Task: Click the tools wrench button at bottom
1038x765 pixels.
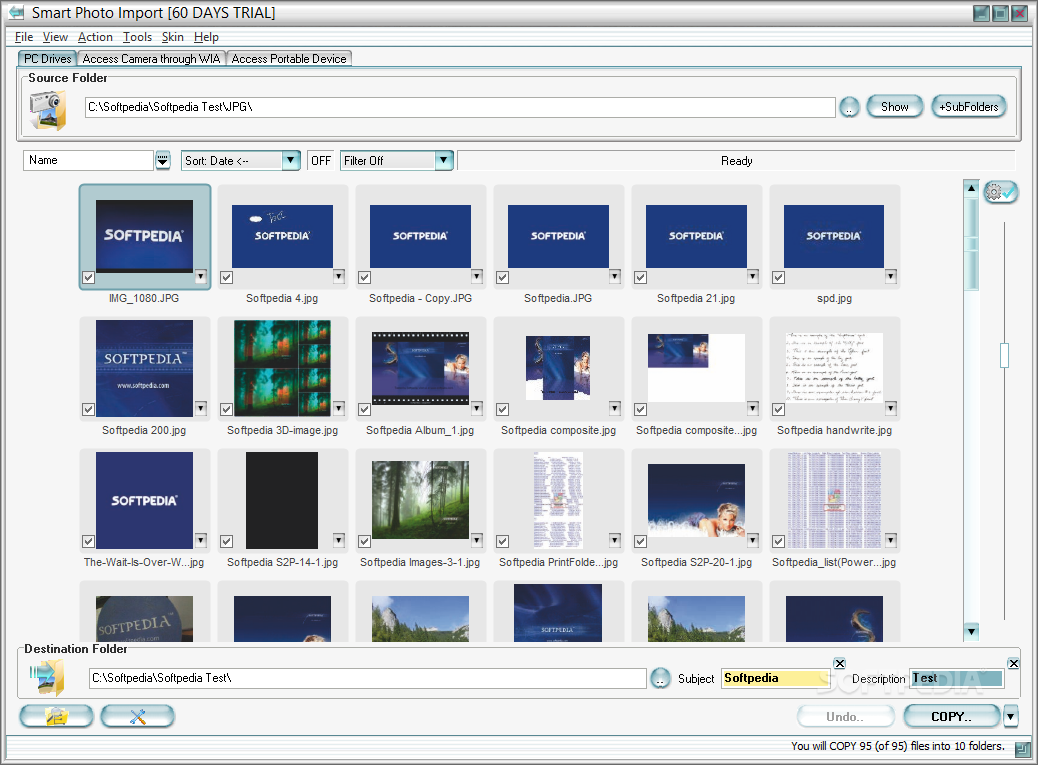Action: (x=138, y=716)
